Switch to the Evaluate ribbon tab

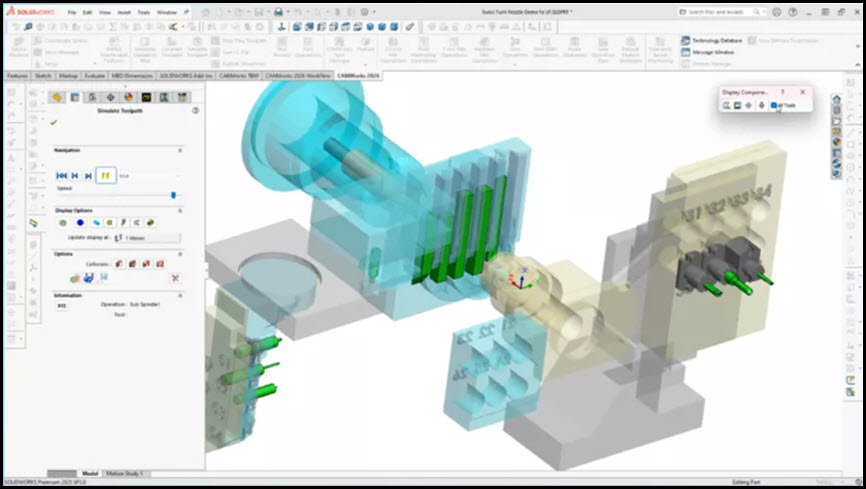tap(94, 76)
